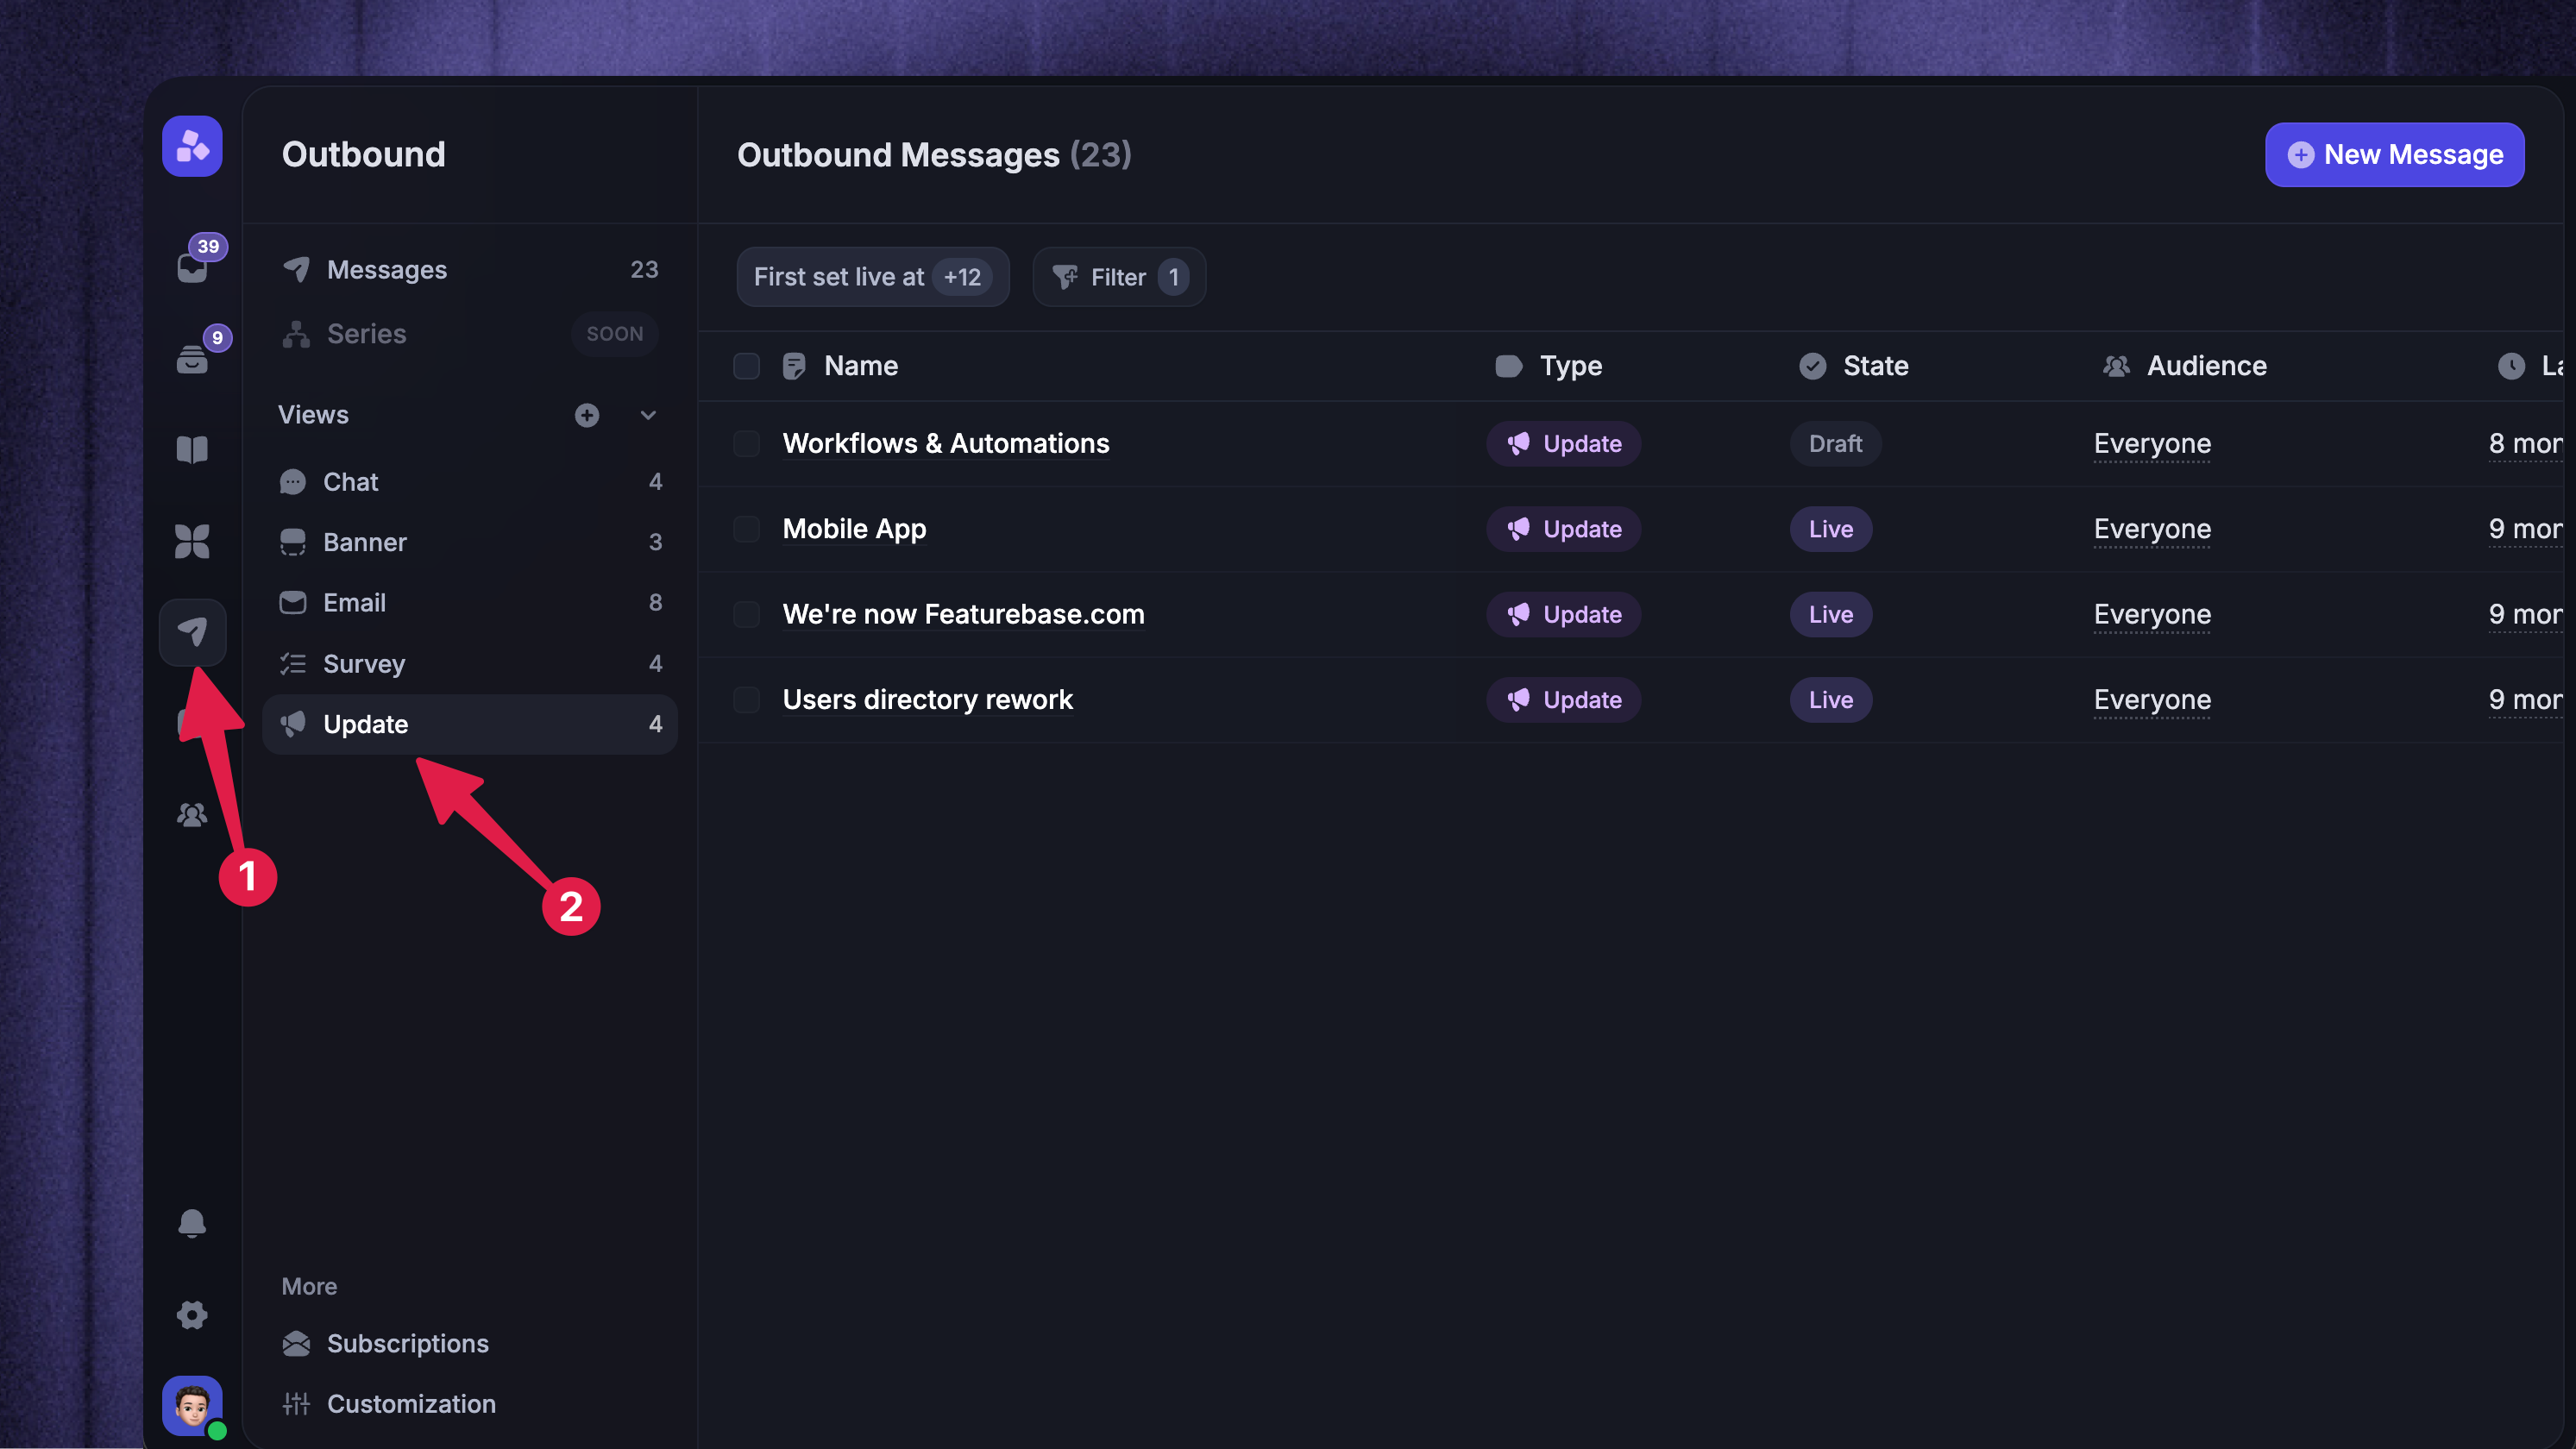Open the inbox icon with 39 badge
The image size is (2576, 1449).
192,267
